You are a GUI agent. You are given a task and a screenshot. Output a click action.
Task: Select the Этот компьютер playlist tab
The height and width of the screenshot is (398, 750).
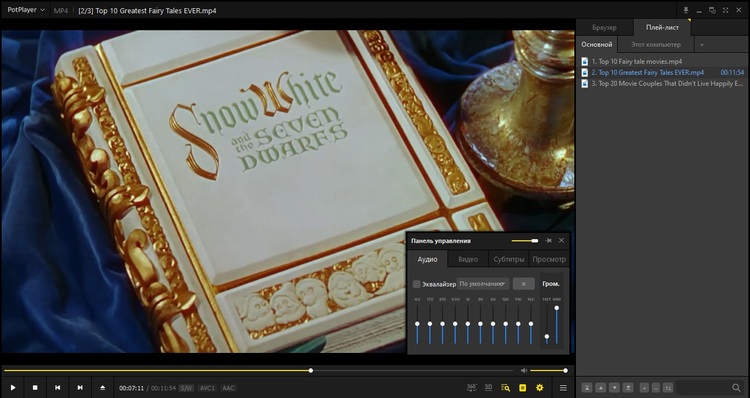(x=655, y=44)
